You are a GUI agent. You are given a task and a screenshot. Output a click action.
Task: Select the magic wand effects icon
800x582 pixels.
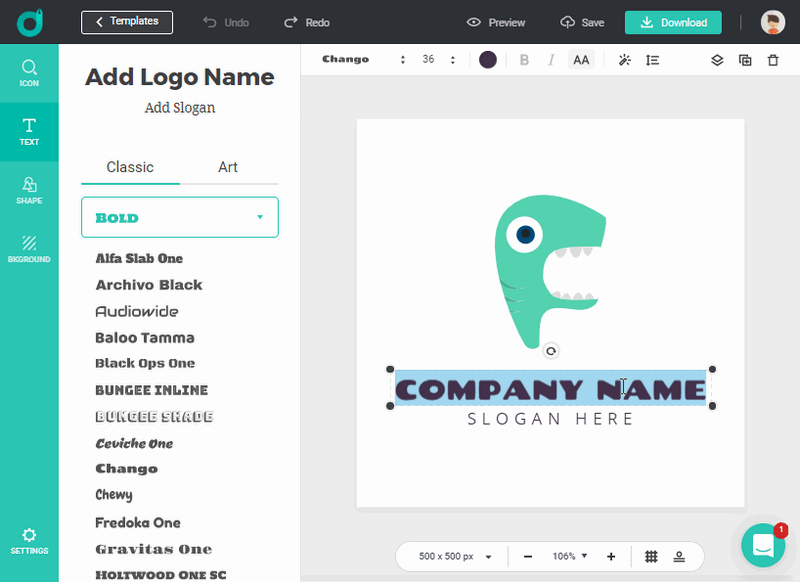(624, 60)
